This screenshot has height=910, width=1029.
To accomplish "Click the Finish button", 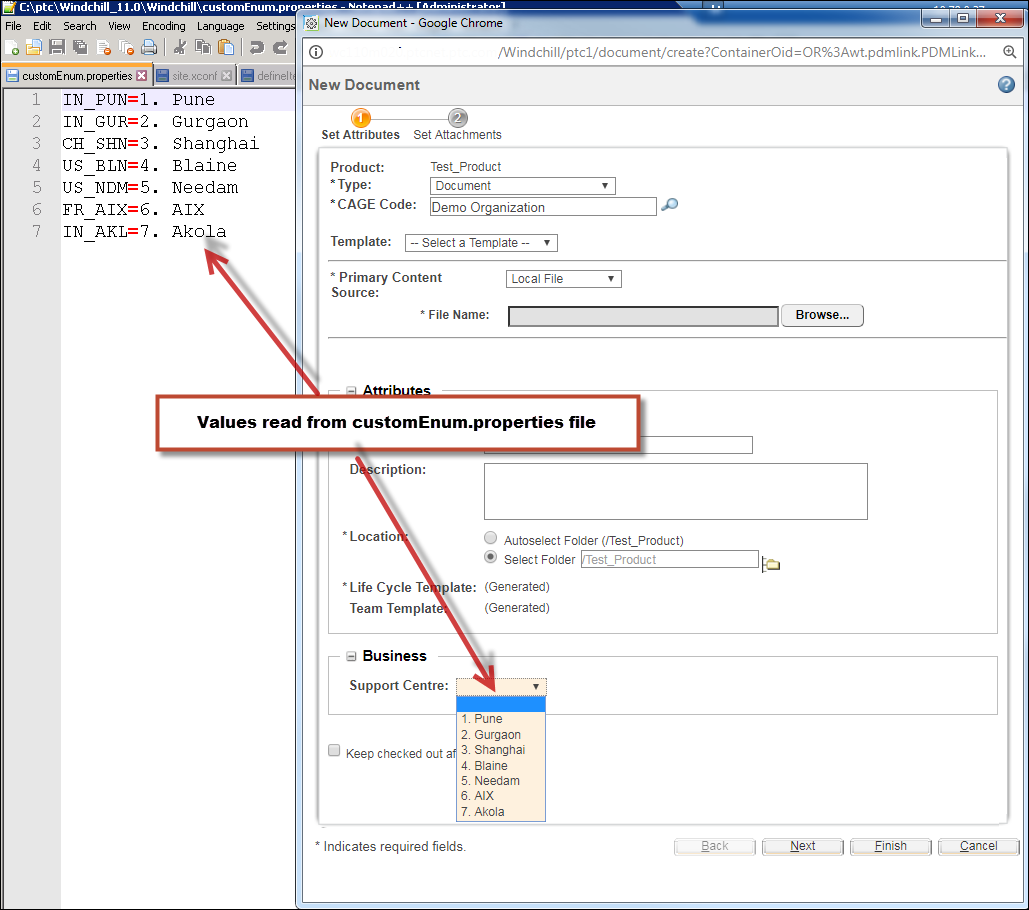I will click(x=889, y=846).
